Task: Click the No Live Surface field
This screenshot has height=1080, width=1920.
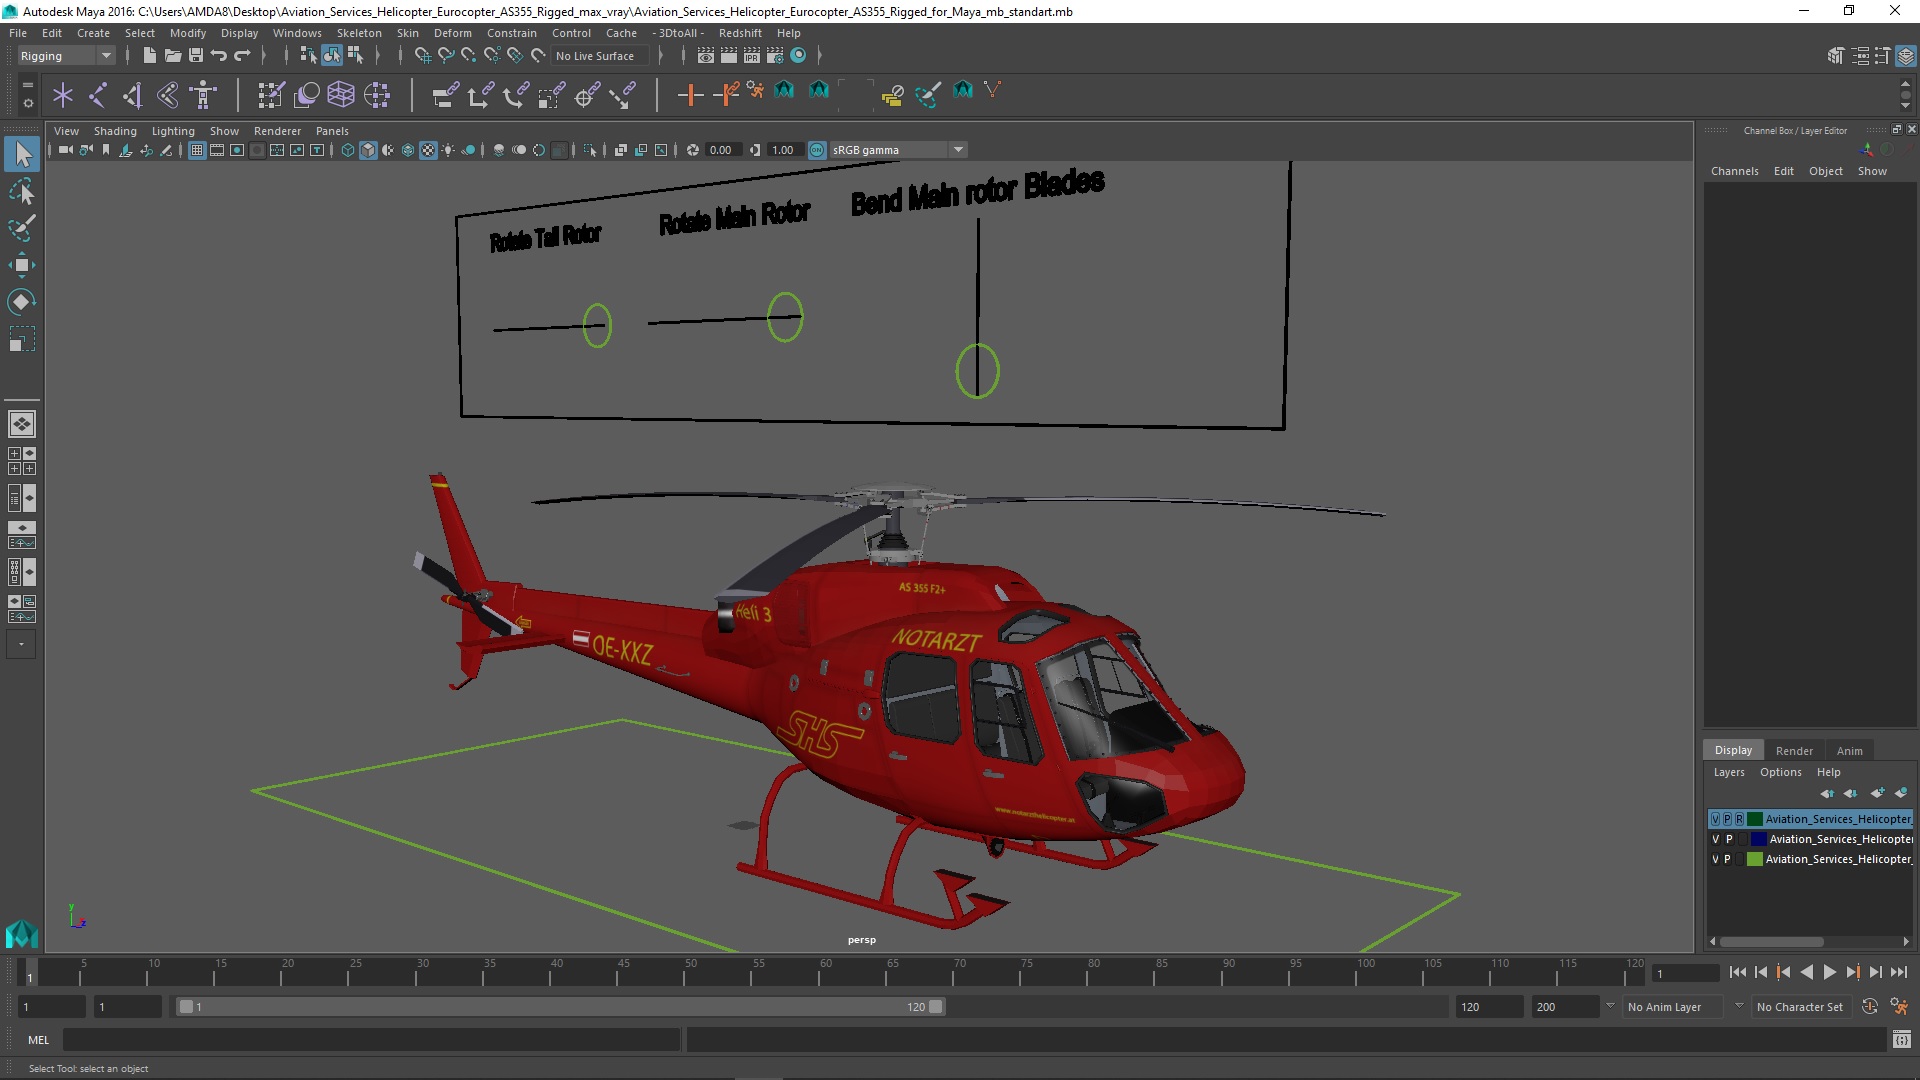Action: tap(600, 56)
